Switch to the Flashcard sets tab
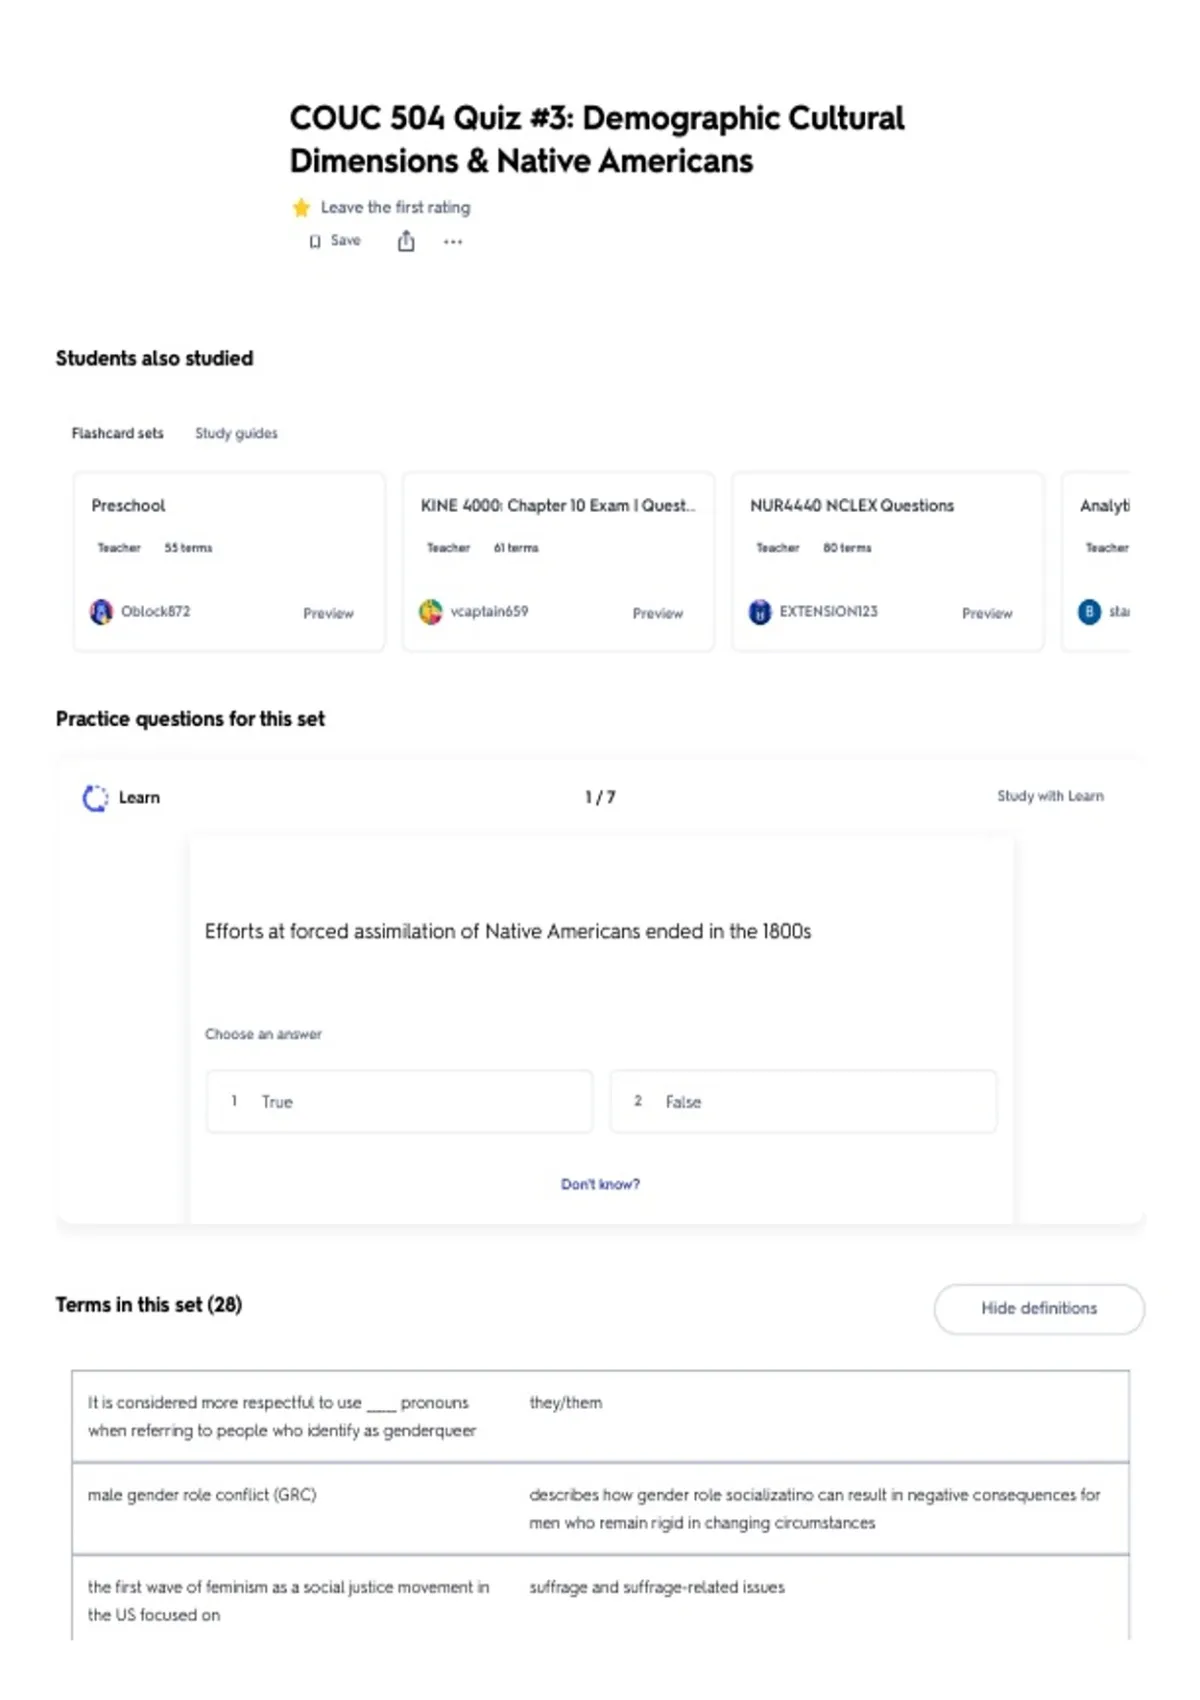 point(117,433)
